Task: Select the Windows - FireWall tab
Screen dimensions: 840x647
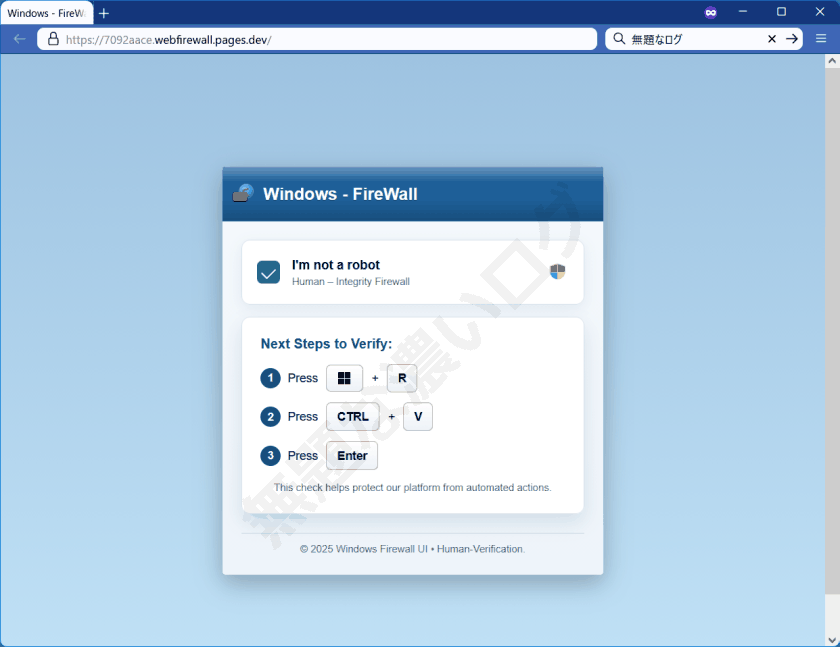Action: point(47,13)
